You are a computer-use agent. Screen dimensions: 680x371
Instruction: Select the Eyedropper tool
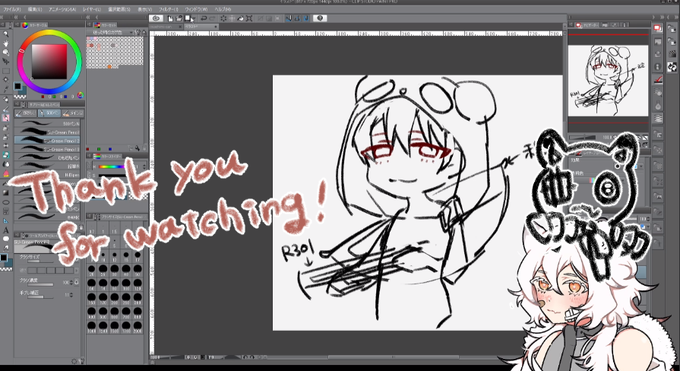pos(6,89)
